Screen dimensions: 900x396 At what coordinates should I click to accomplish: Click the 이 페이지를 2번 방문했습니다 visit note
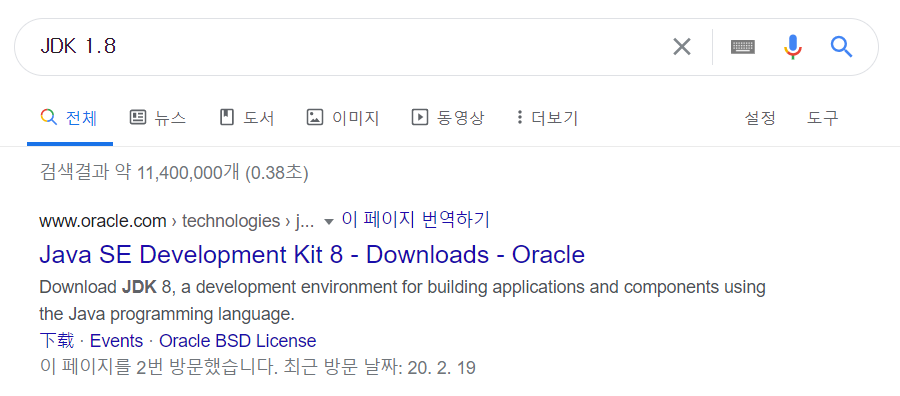[257, 367]
